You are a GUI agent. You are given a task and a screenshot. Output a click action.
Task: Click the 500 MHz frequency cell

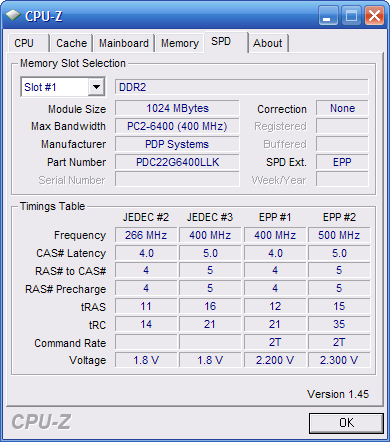339,235
